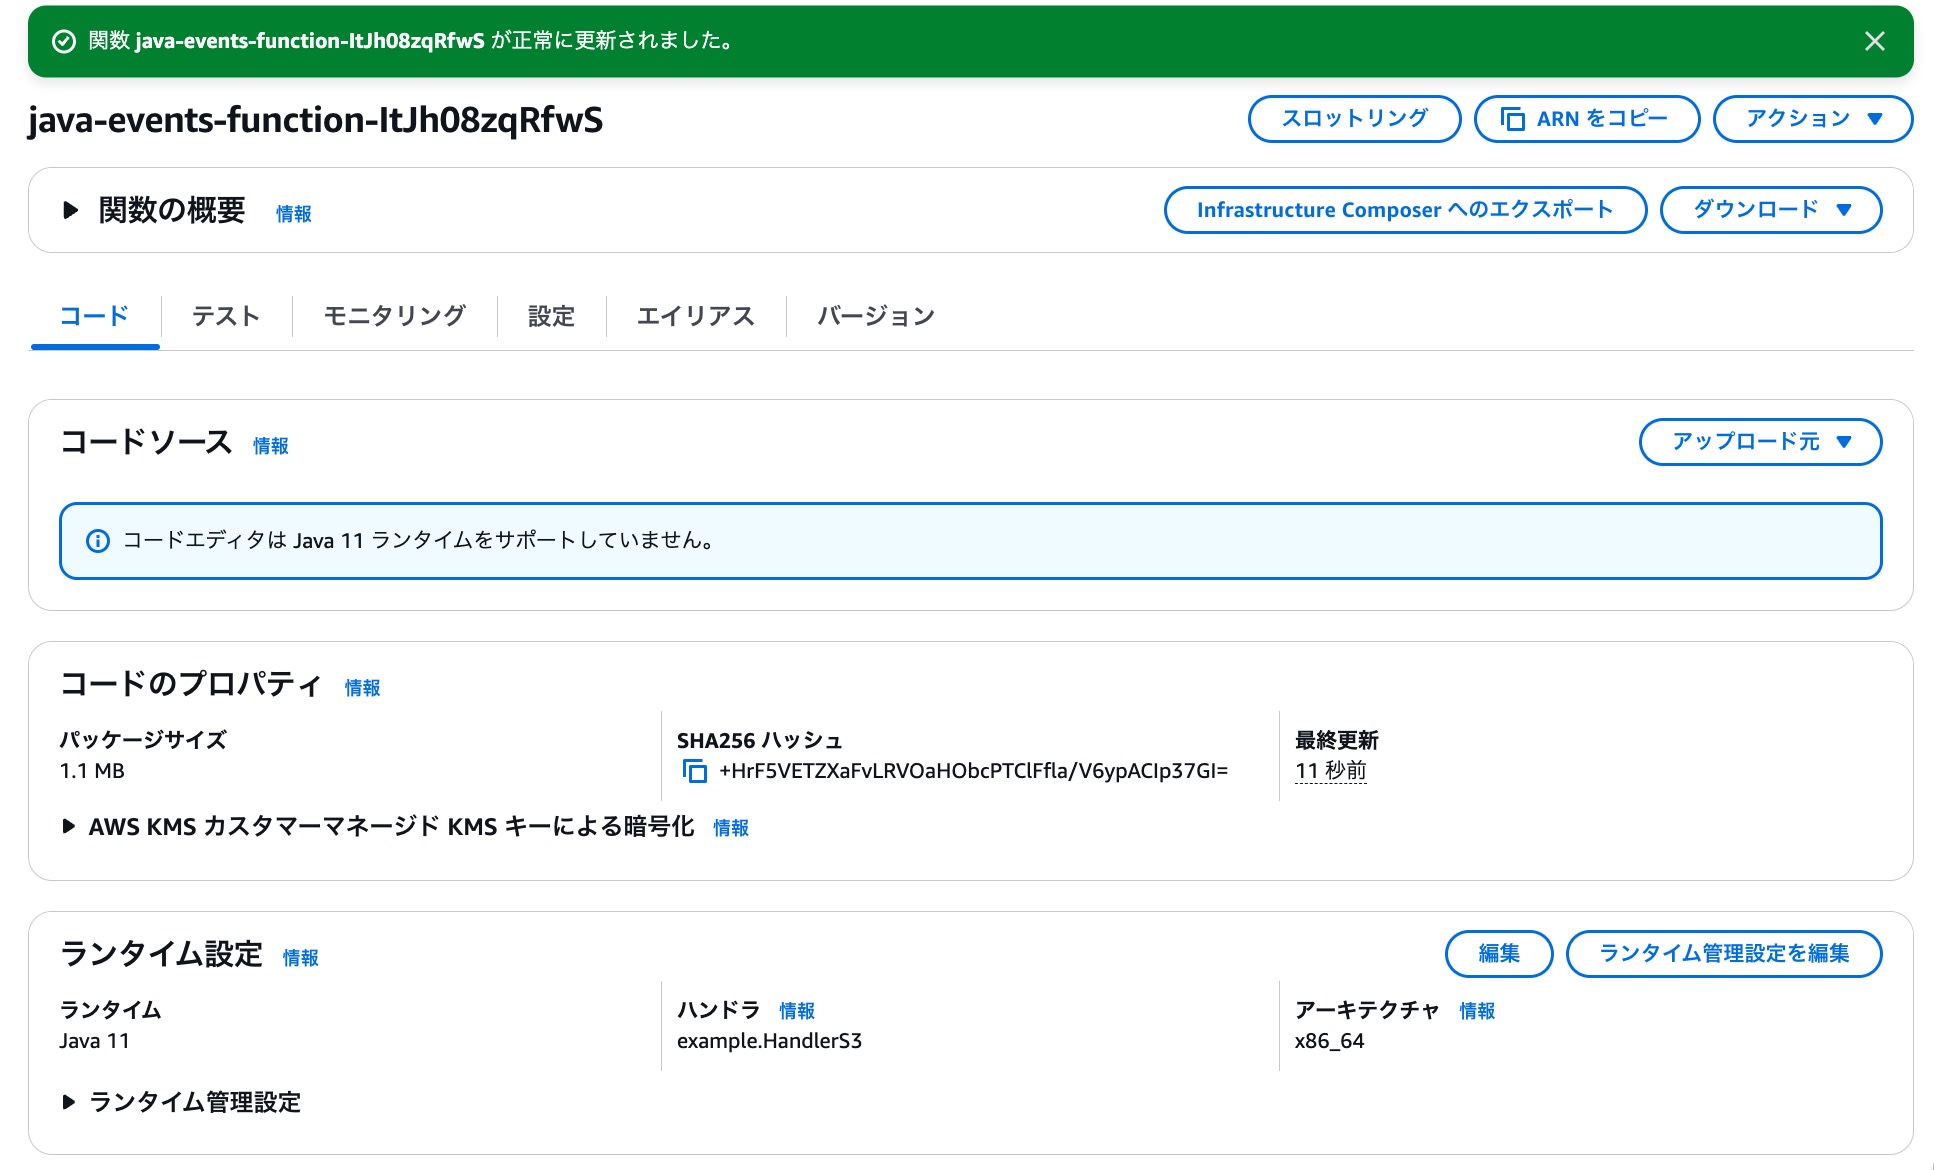The width and height of the screenshot is (1934, 1170).
Task: Expand the 関数の概要 section
Action: click(70, 210)
